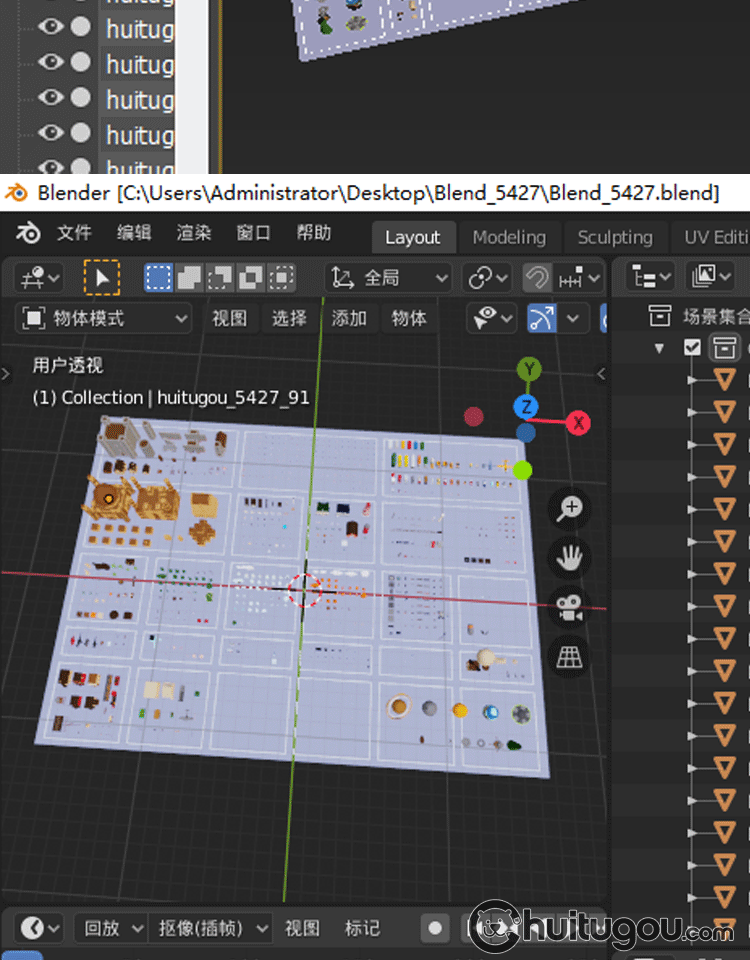Click the 标记 button in timeline header
750x960 pixels.
pyautogui.click(x=362, y=928)
